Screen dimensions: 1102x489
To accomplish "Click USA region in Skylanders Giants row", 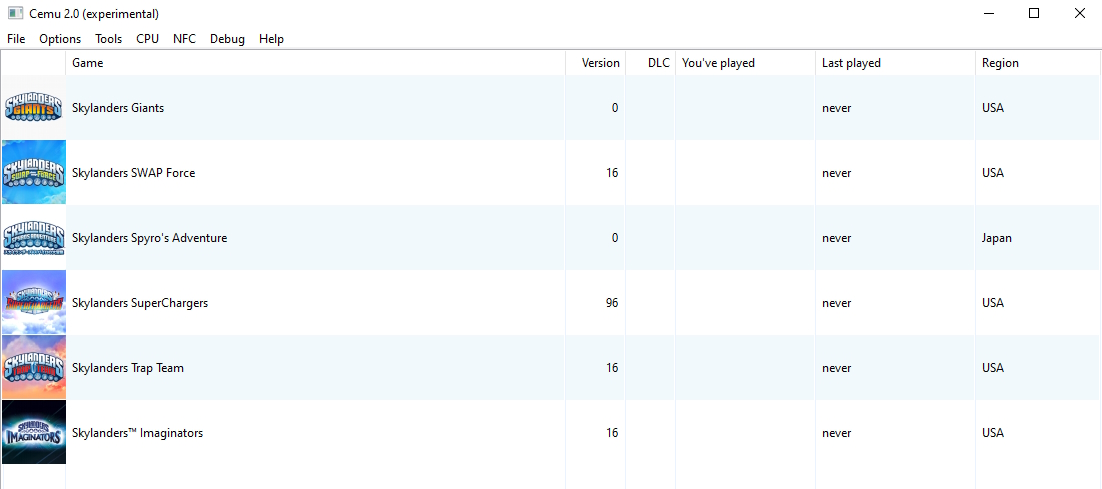I will (993, 108).
